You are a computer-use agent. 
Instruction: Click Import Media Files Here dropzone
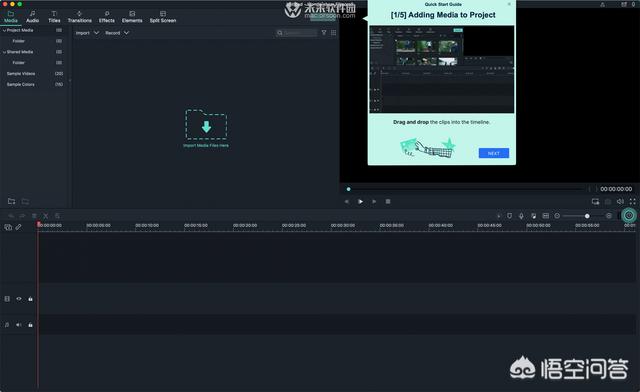coord(206,128)
